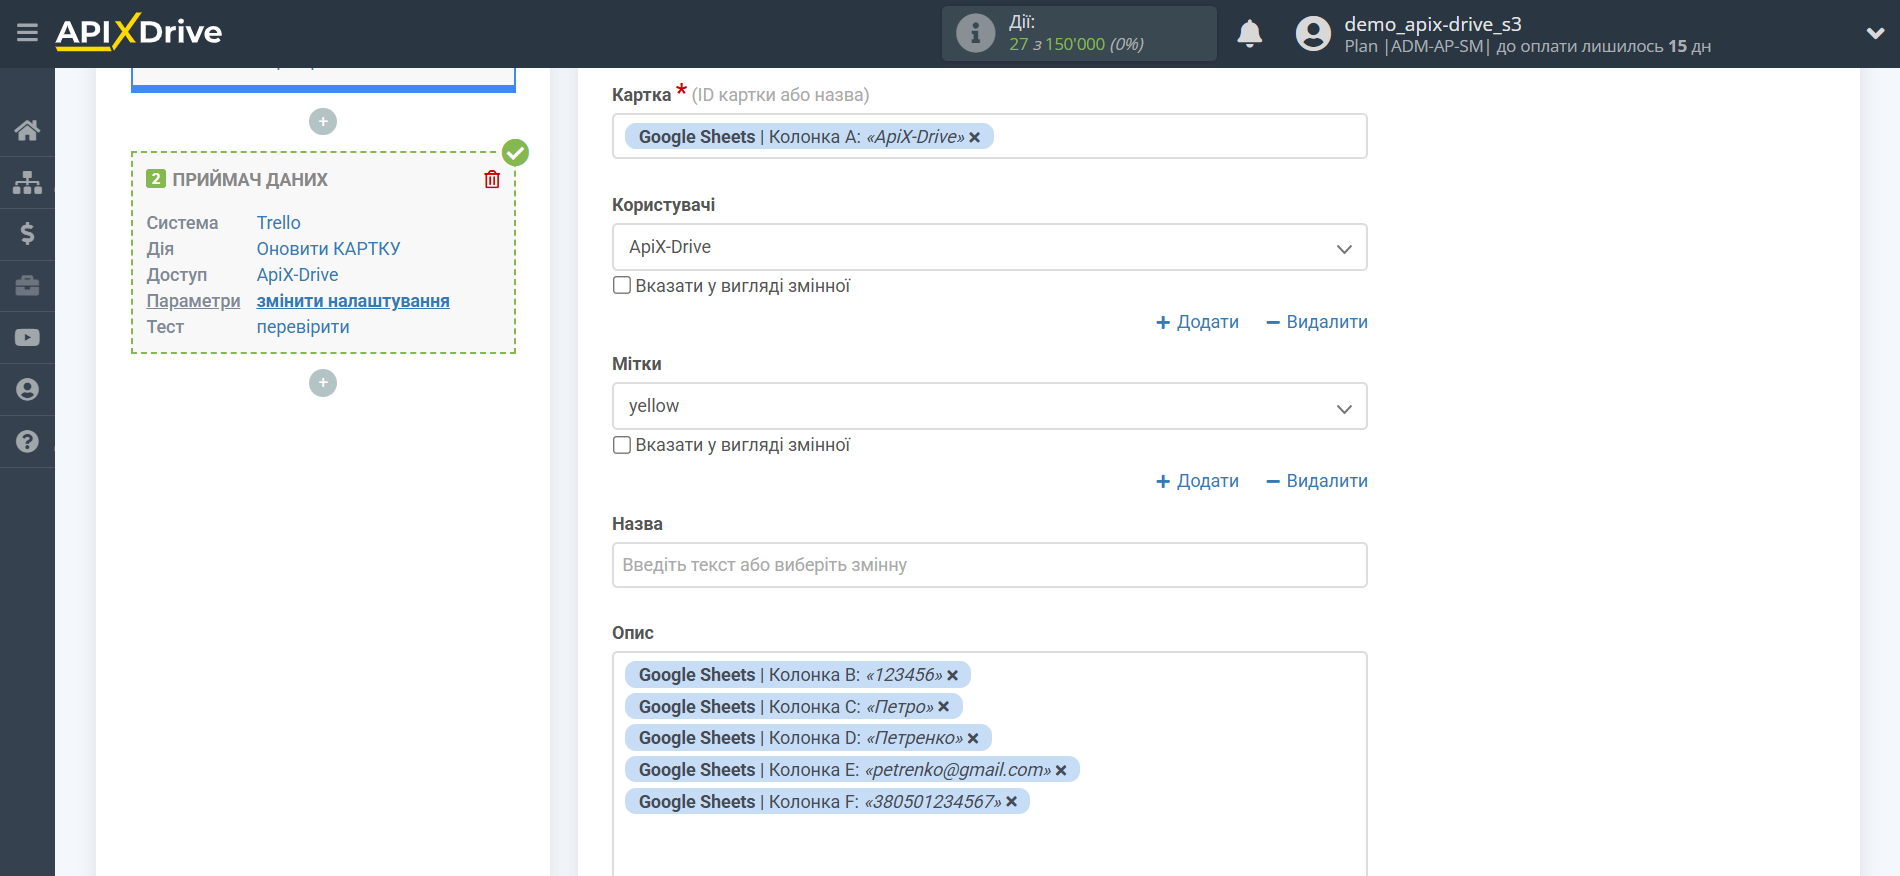This screenshot has height=876, width=1900.
Task: Open the hamburger menu
Action: [x=27, y=33]
